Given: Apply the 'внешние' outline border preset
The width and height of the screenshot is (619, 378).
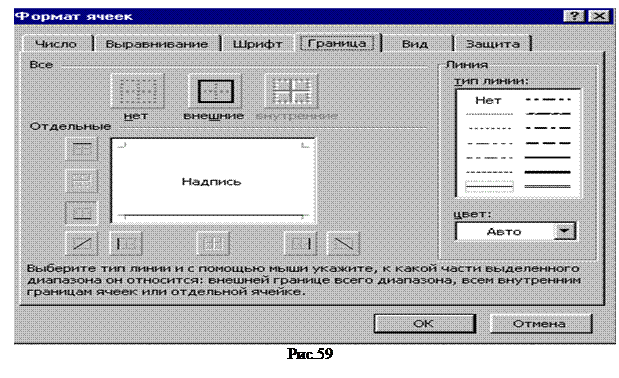Looking at the screenshot, I should point(215,91).
